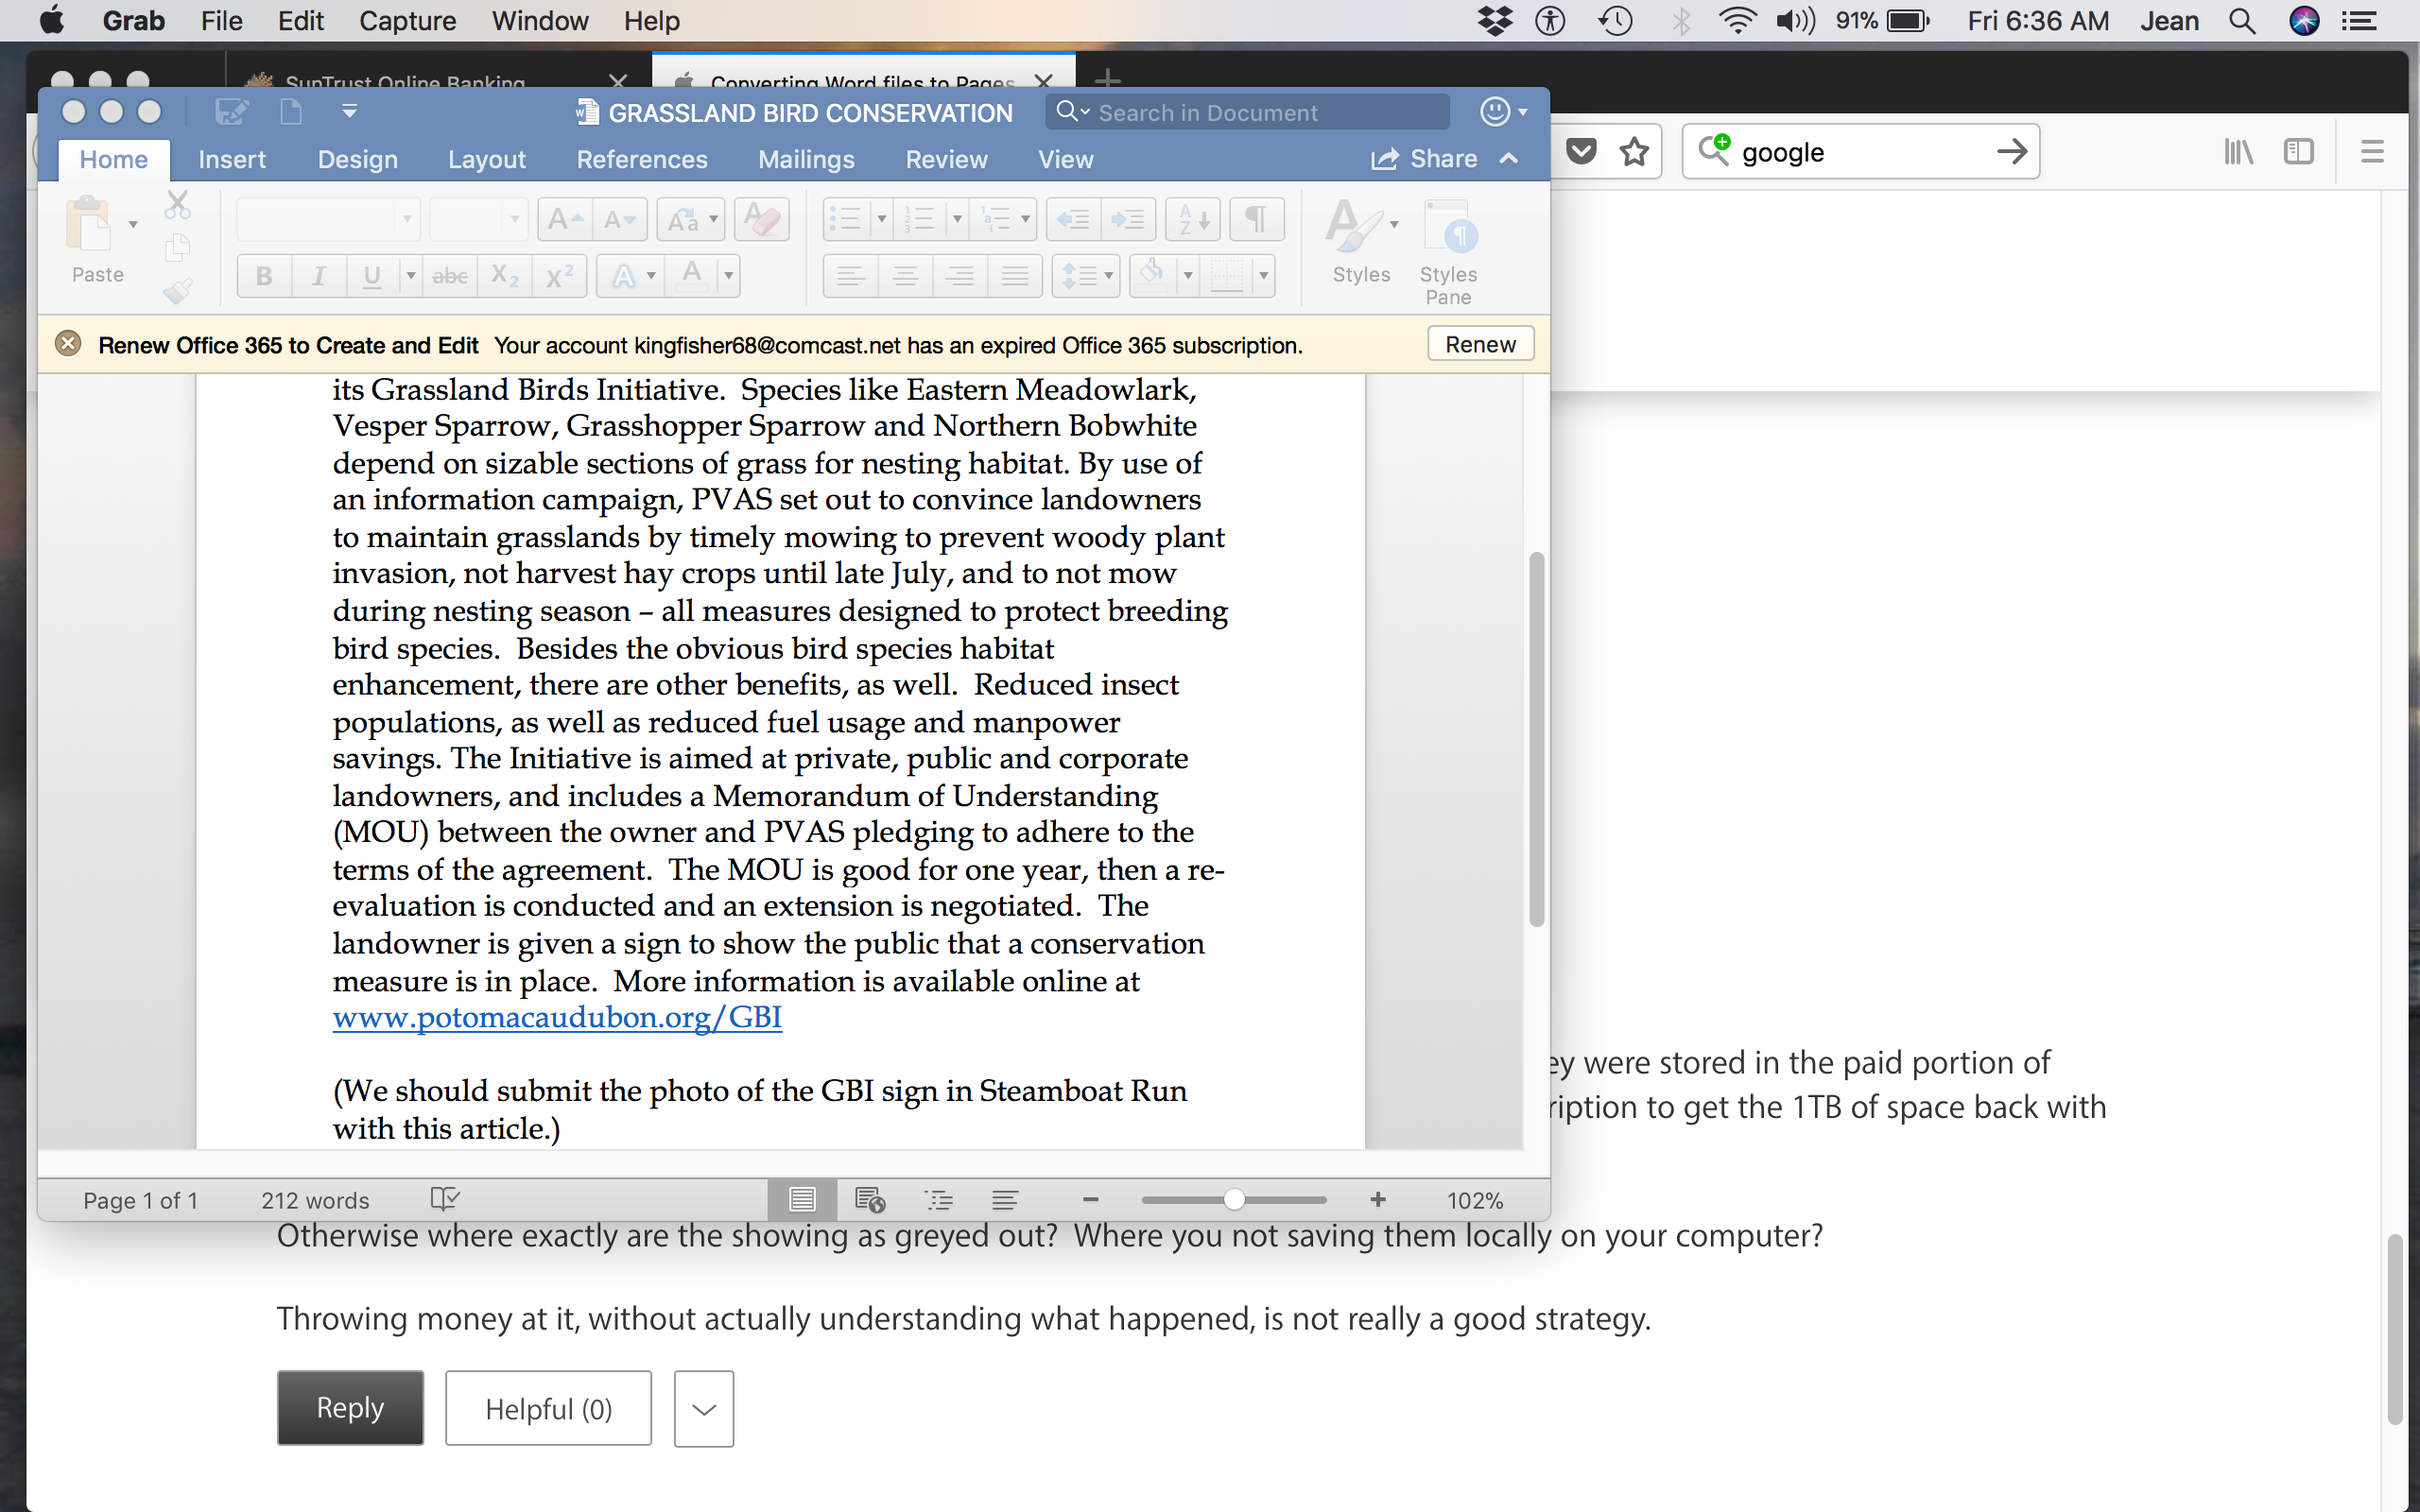Switch to Print Layout view
Image resolution: width=2420 pixels, height=1512 pixels.
(802, 1199)
